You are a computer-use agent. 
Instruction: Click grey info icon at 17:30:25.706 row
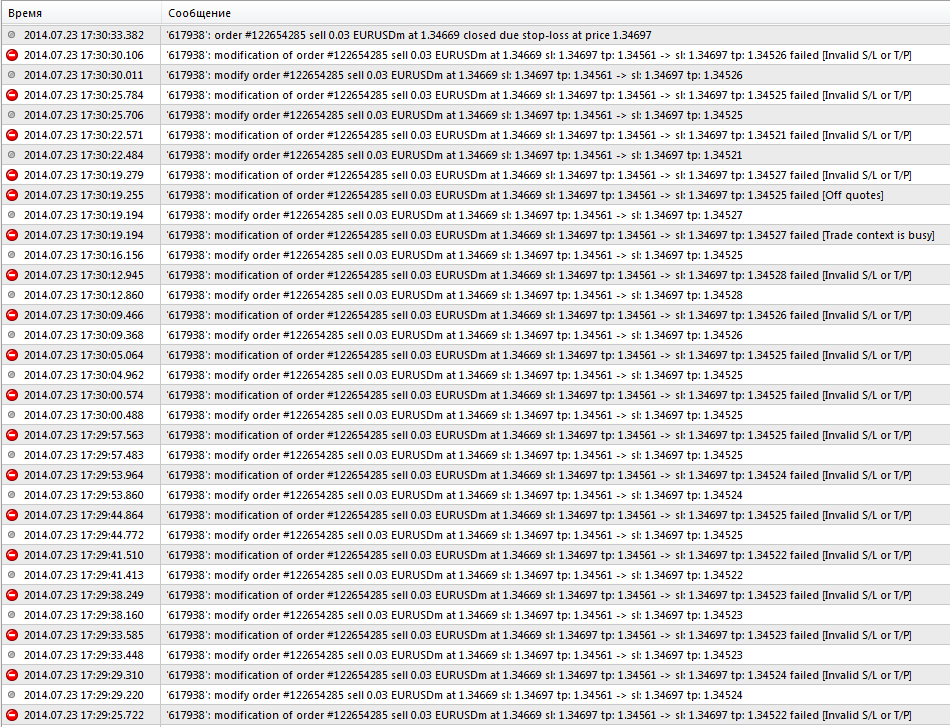click(12, 115)
